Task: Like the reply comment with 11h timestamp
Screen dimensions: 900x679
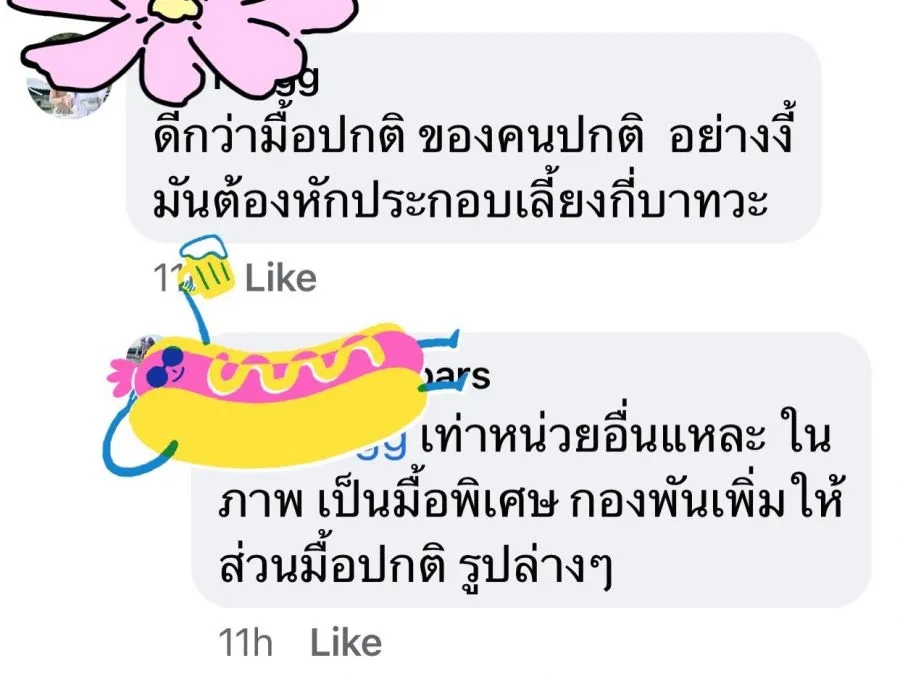Action: [x=346, y=642]
